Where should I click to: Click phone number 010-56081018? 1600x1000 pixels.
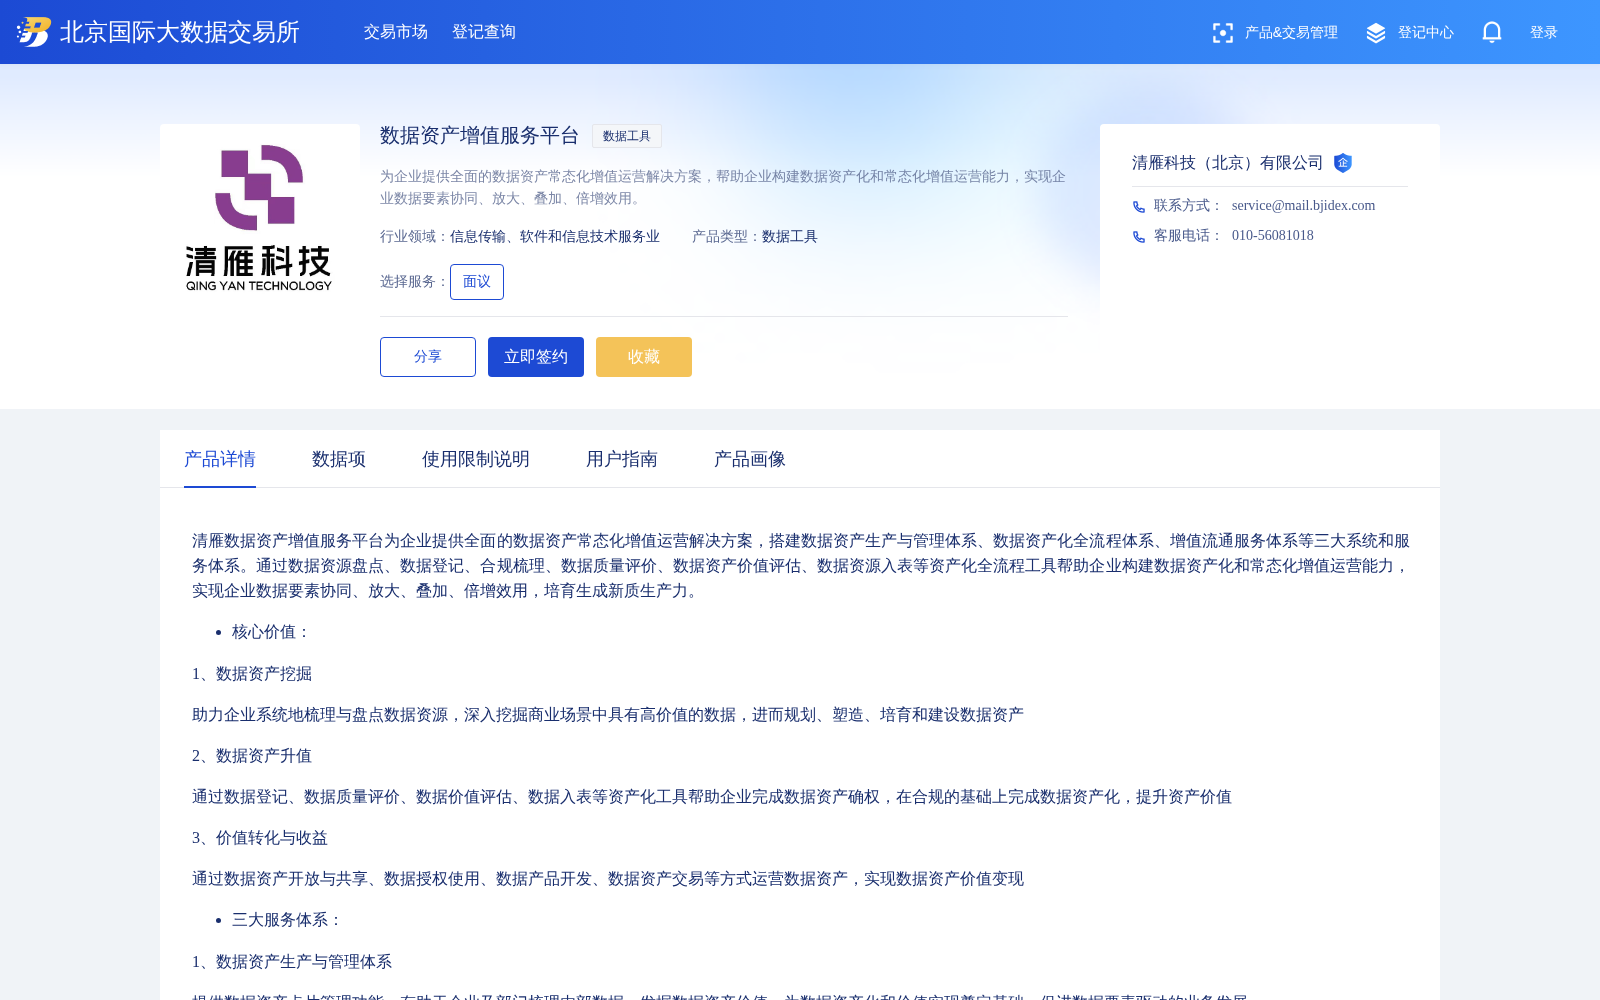point(1273,236)
